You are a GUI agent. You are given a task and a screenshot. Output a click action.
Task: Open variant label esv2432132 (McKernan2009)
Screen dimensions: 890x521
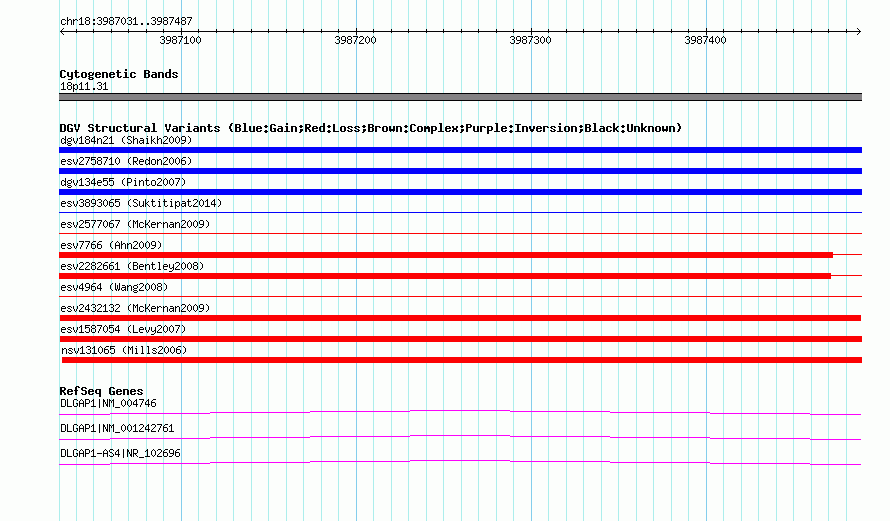pyautogui.click(x=135, y=308)
